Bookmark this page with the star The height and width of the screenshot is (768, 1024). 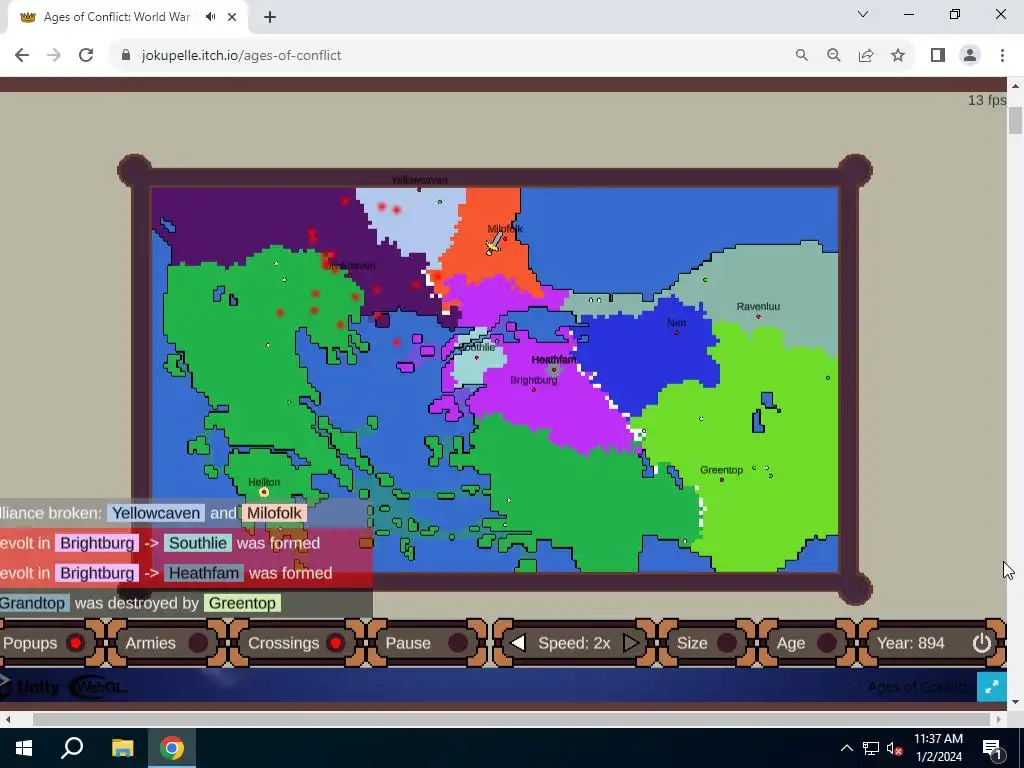(x=898, y=56)
